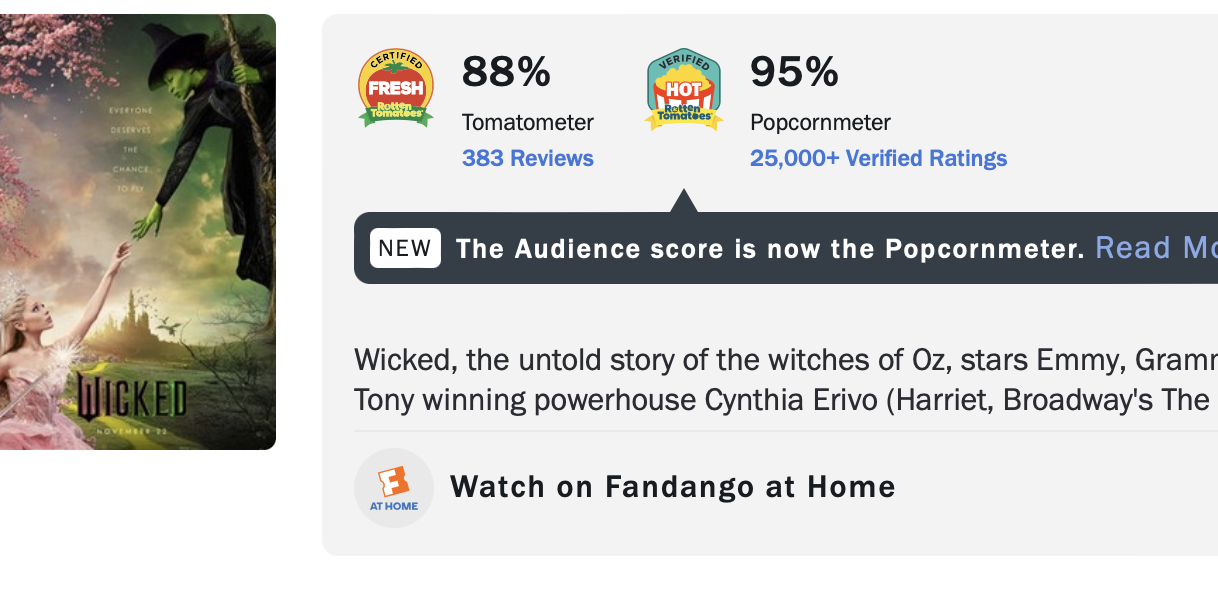Viewport: 1218px width, 606px height.
Task: Click the 95% Popcornmeter score
Action: (x=794, y=72)
